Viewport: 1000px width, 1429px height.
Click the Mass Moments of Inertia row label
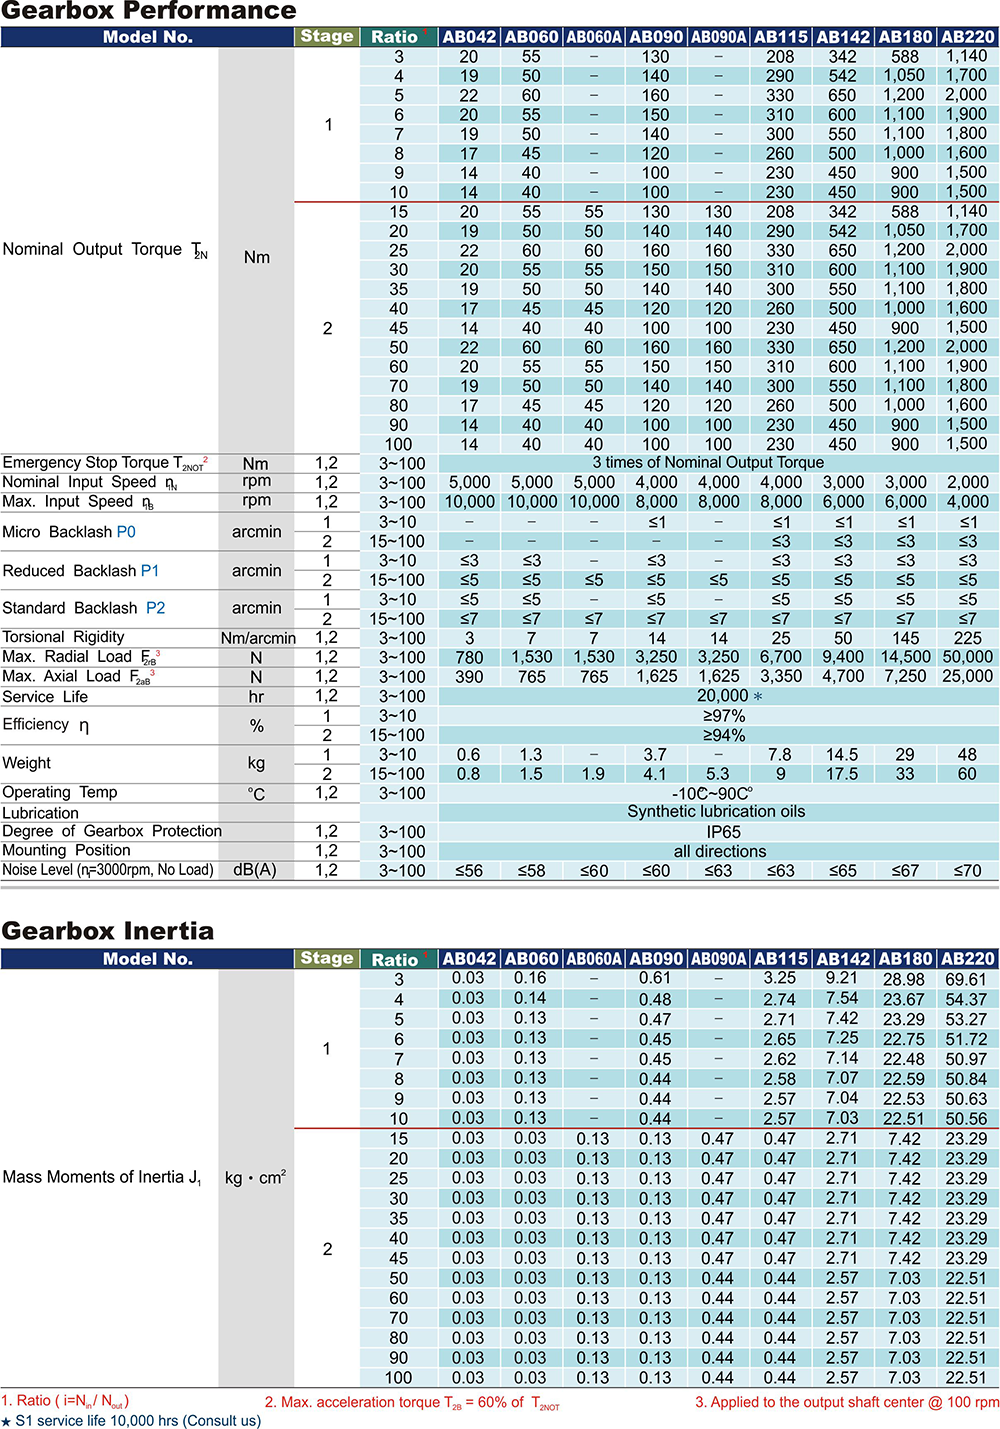coord(102,1178)
